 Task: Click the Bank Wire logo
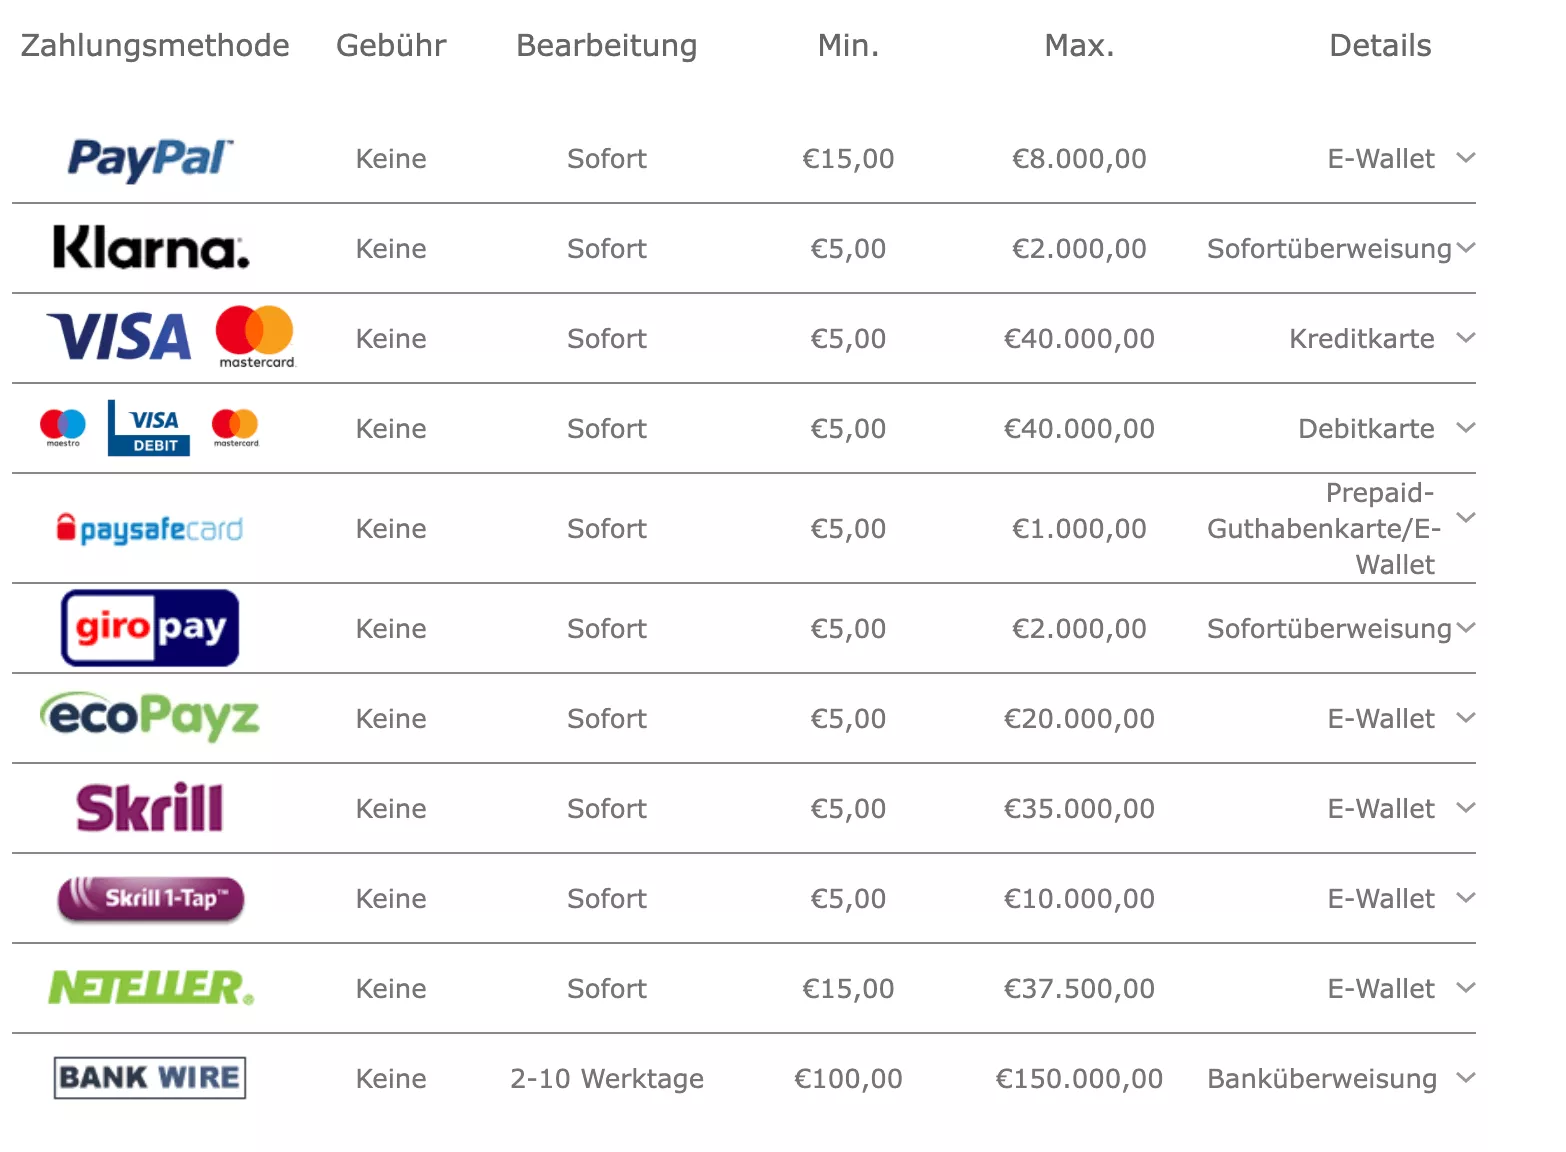tap(150, 1077)
